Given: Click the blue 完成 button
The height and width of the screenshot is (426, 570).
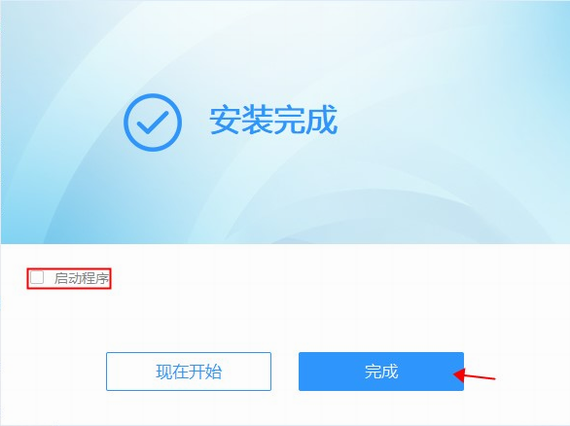Looking at the screenshot, I should 381,371.
